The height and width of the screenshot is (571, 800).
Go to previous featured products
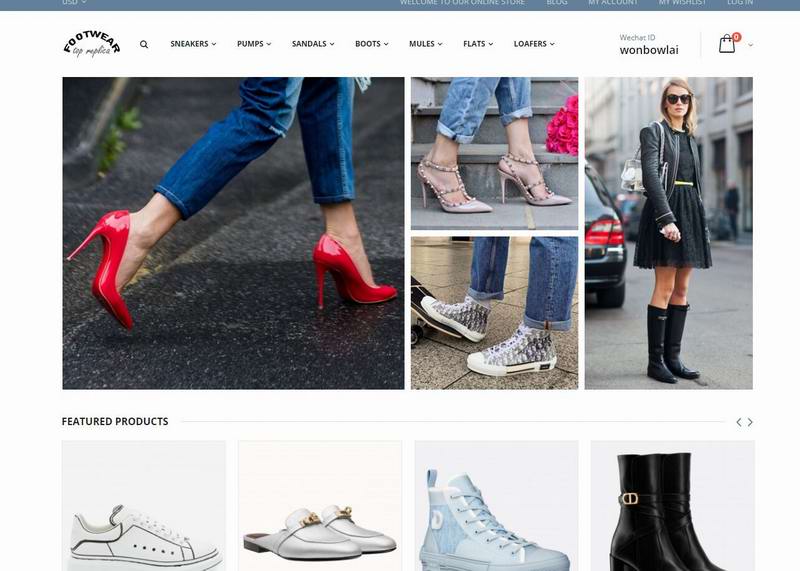[738, 422]
